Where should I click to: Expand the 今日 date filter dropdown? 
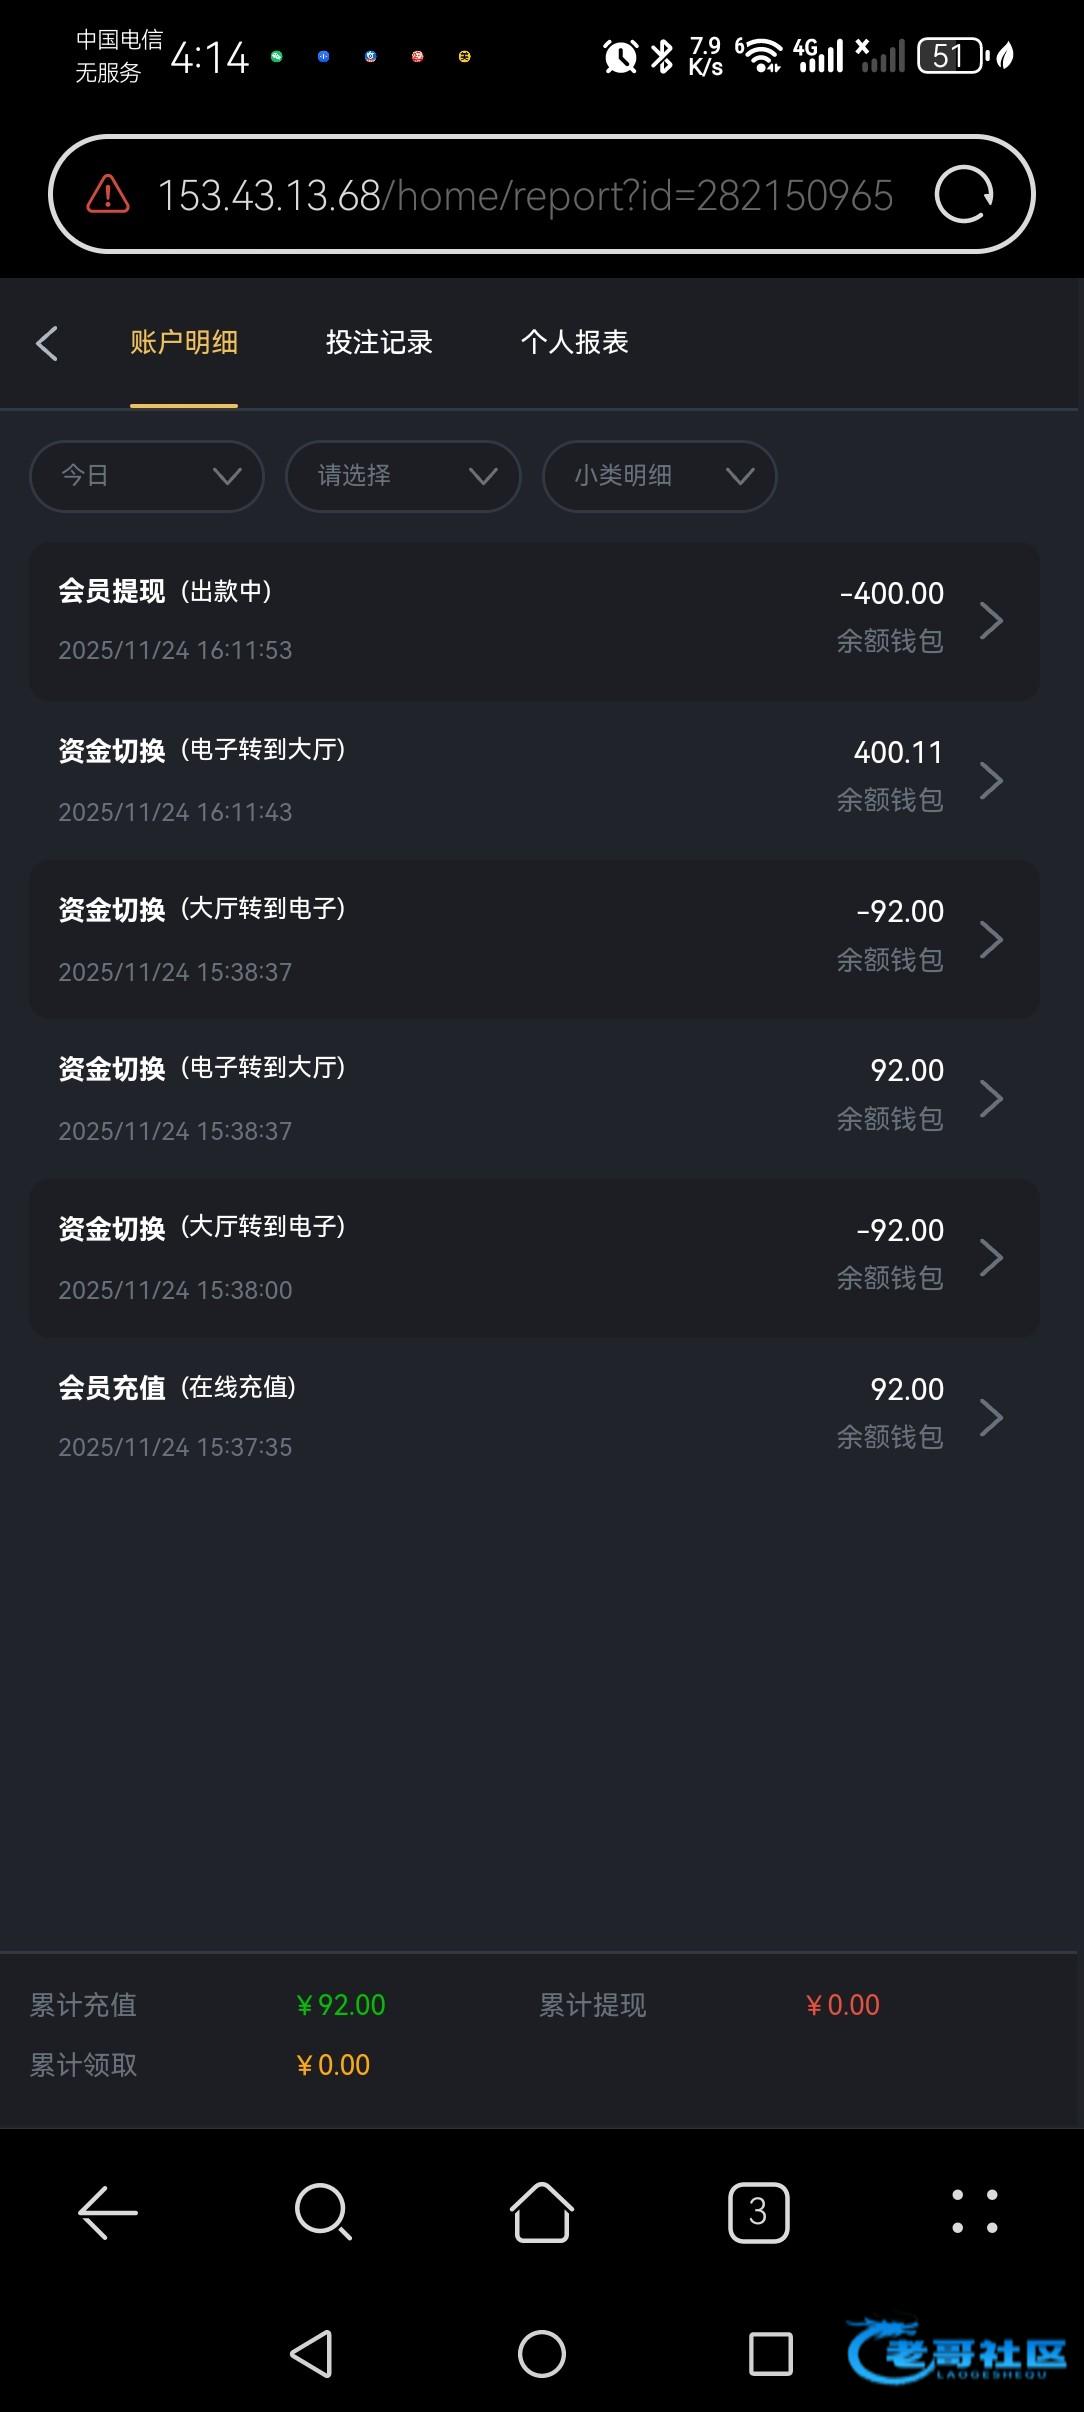point(147,476)
